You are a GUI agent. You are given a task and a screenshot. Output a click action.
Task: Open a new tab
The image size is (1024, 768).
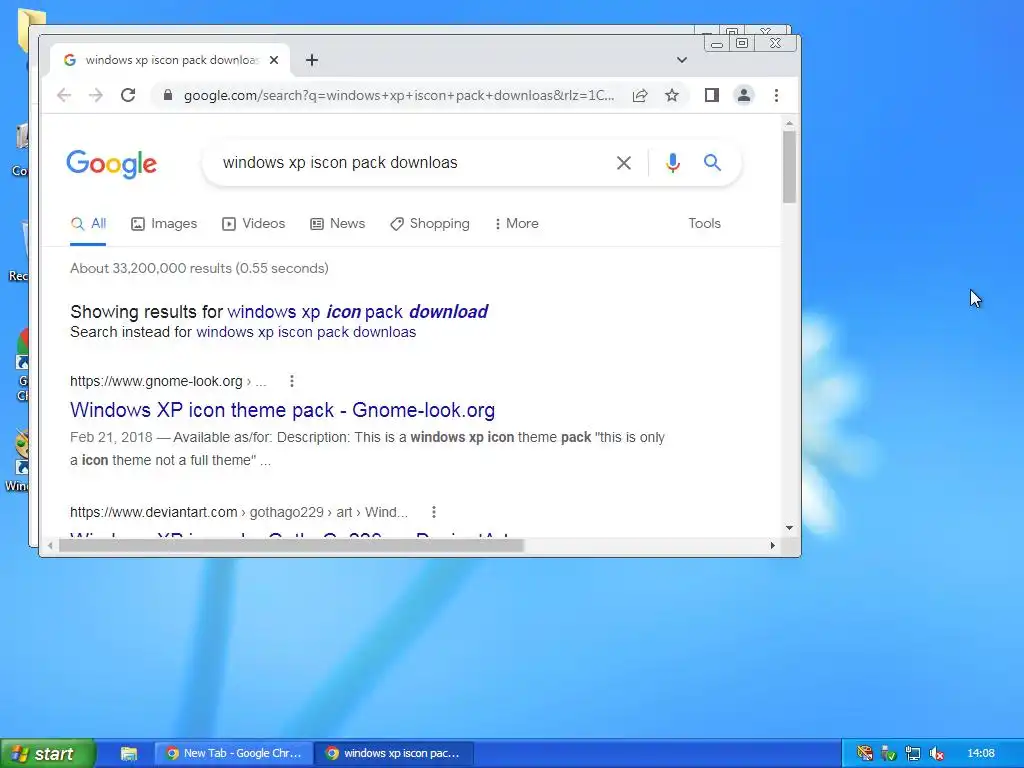tap(312, 60)
